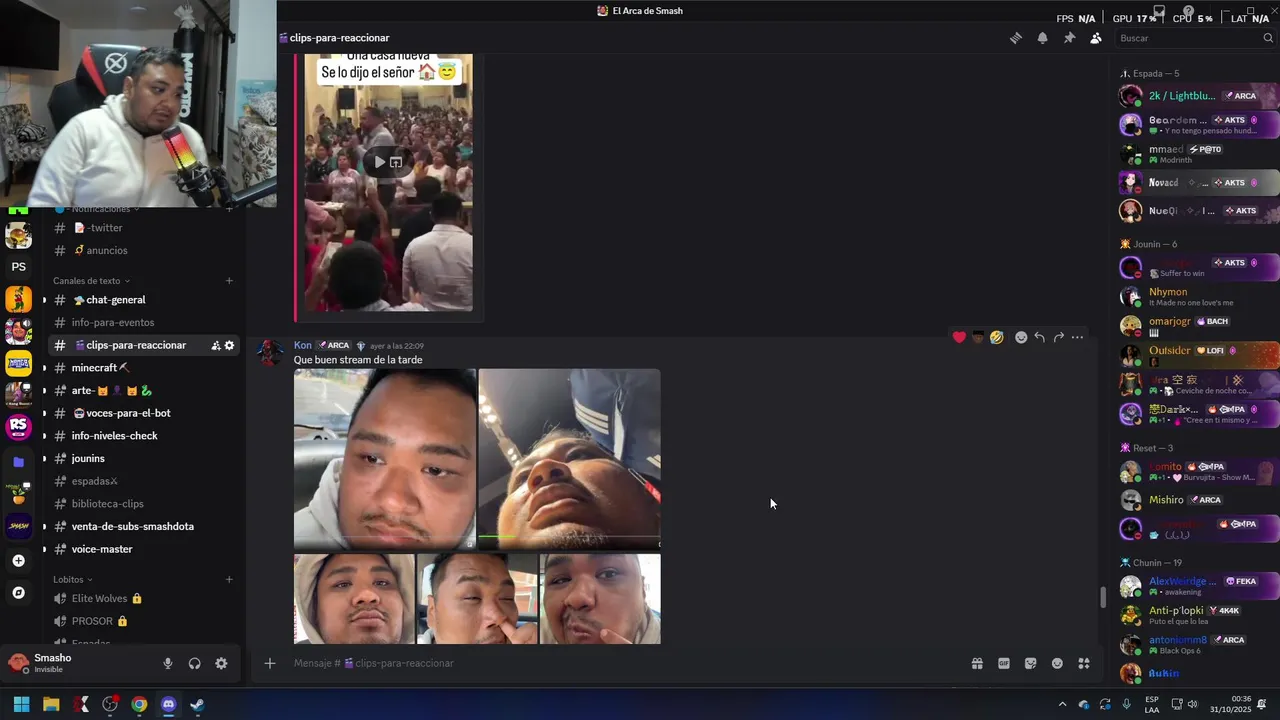
Task: Open first selfie image thumbnail
Action: coord(385,459)
